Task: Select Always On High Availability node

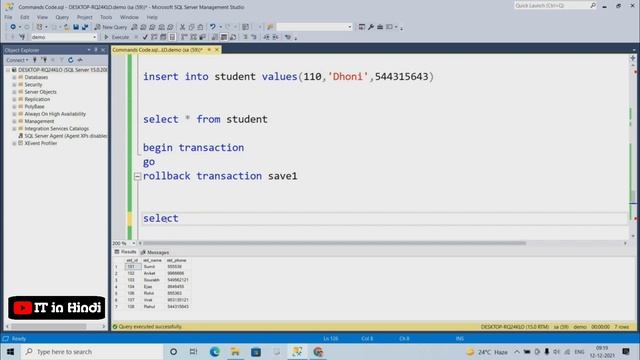Action: coord(55,114)
